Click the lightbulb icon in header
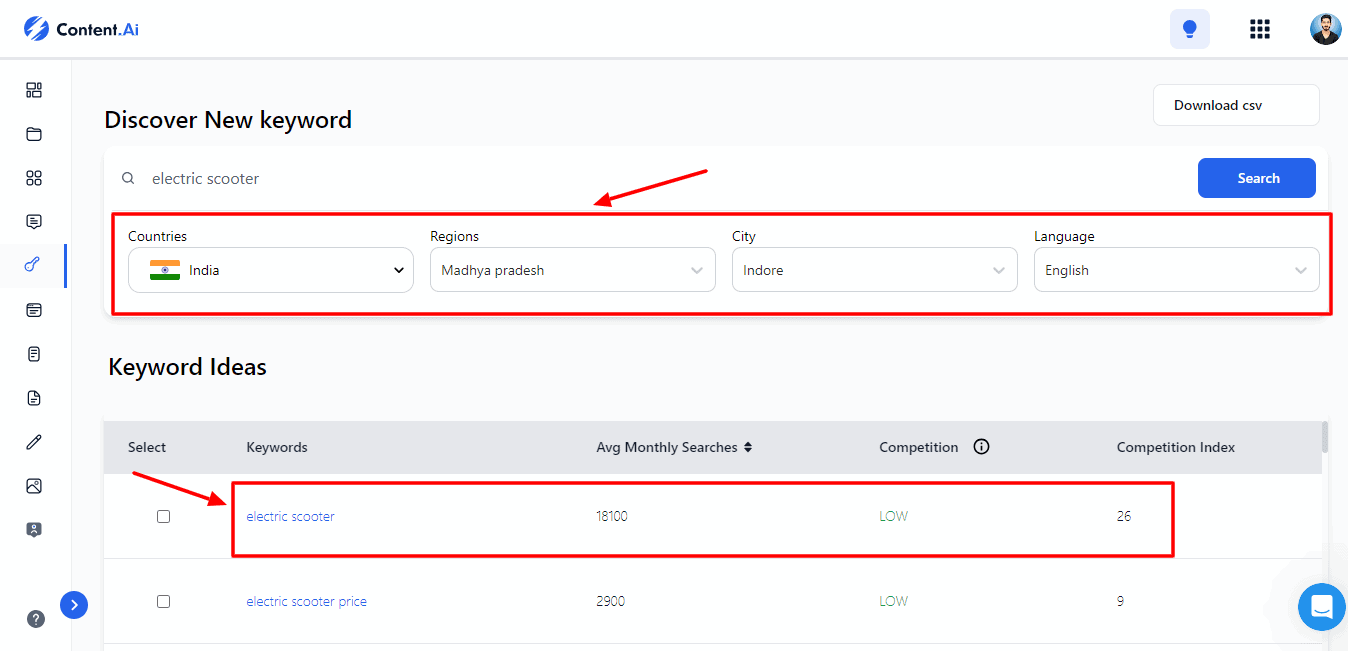Screen dimensions: 1348x651 (x=1189, y=29)
